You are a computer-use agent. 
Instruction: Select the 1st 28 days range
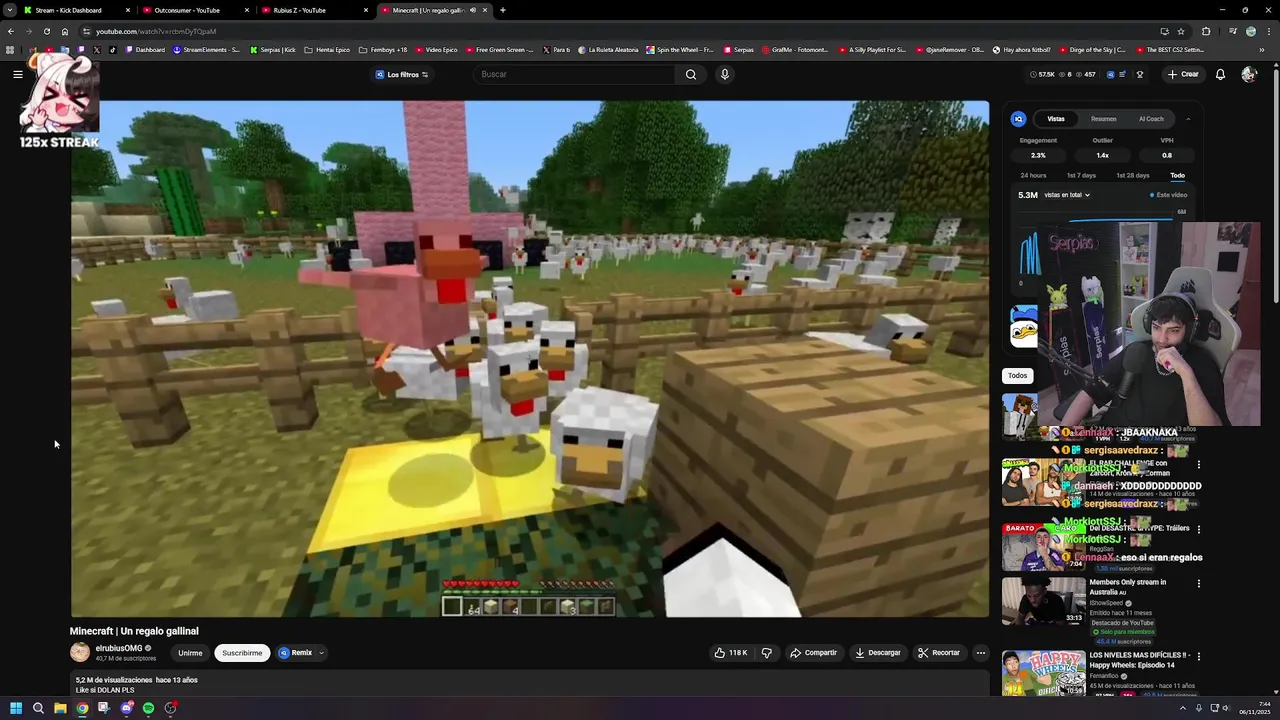pyautogui.click(x=1133, y=175)
